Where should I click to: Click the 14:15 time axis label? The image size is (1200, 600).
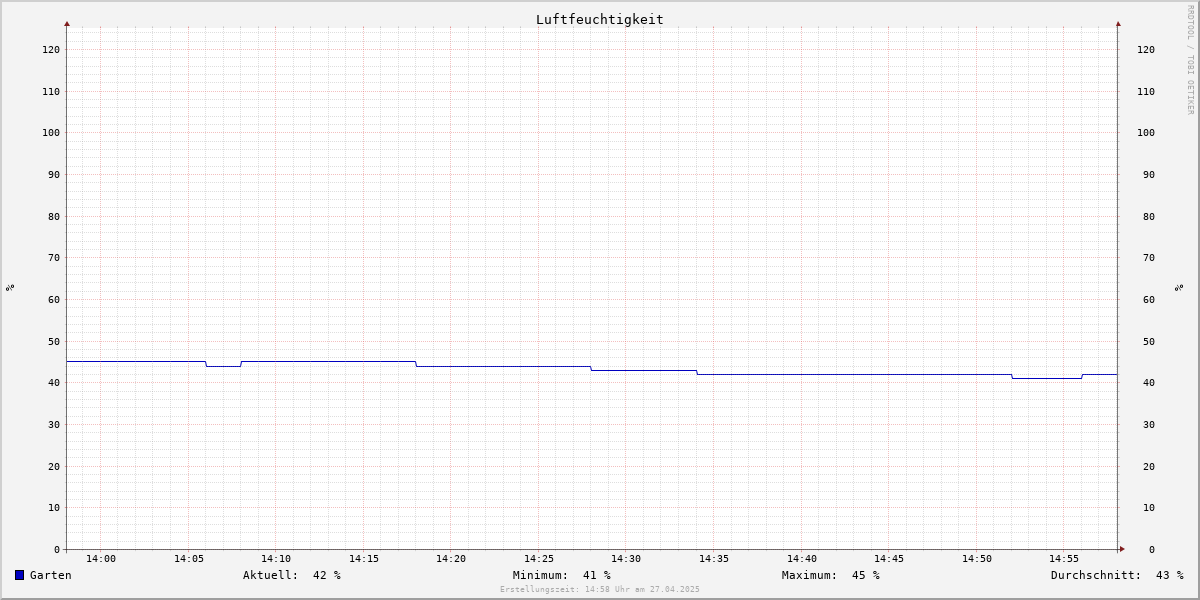364,559
